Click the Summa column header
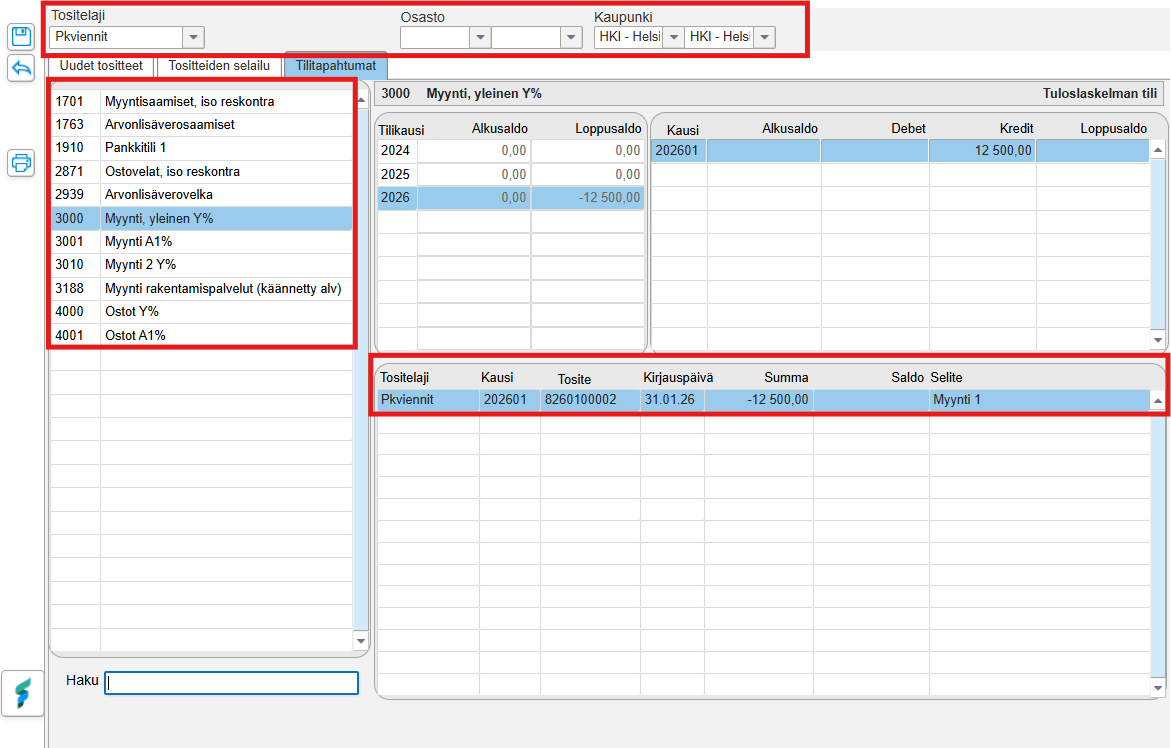The height and width of the screenshot is (748, 1171). (786, 378)
